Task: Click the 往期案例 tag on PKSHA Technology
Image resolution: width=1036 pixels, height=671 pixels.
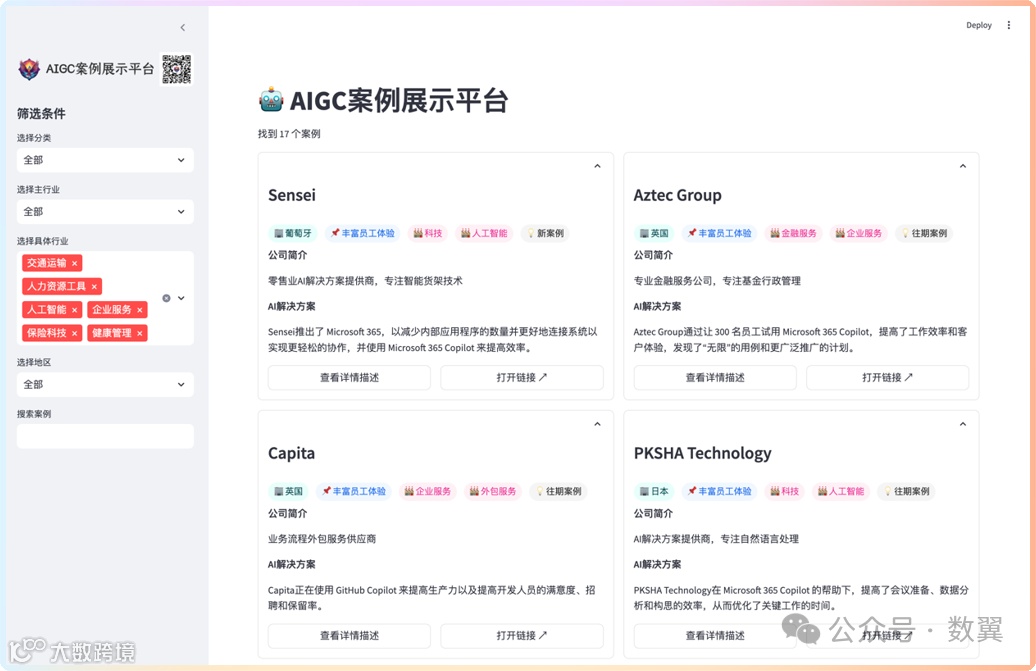Action: pyautogui.click(x=906, y=491)
